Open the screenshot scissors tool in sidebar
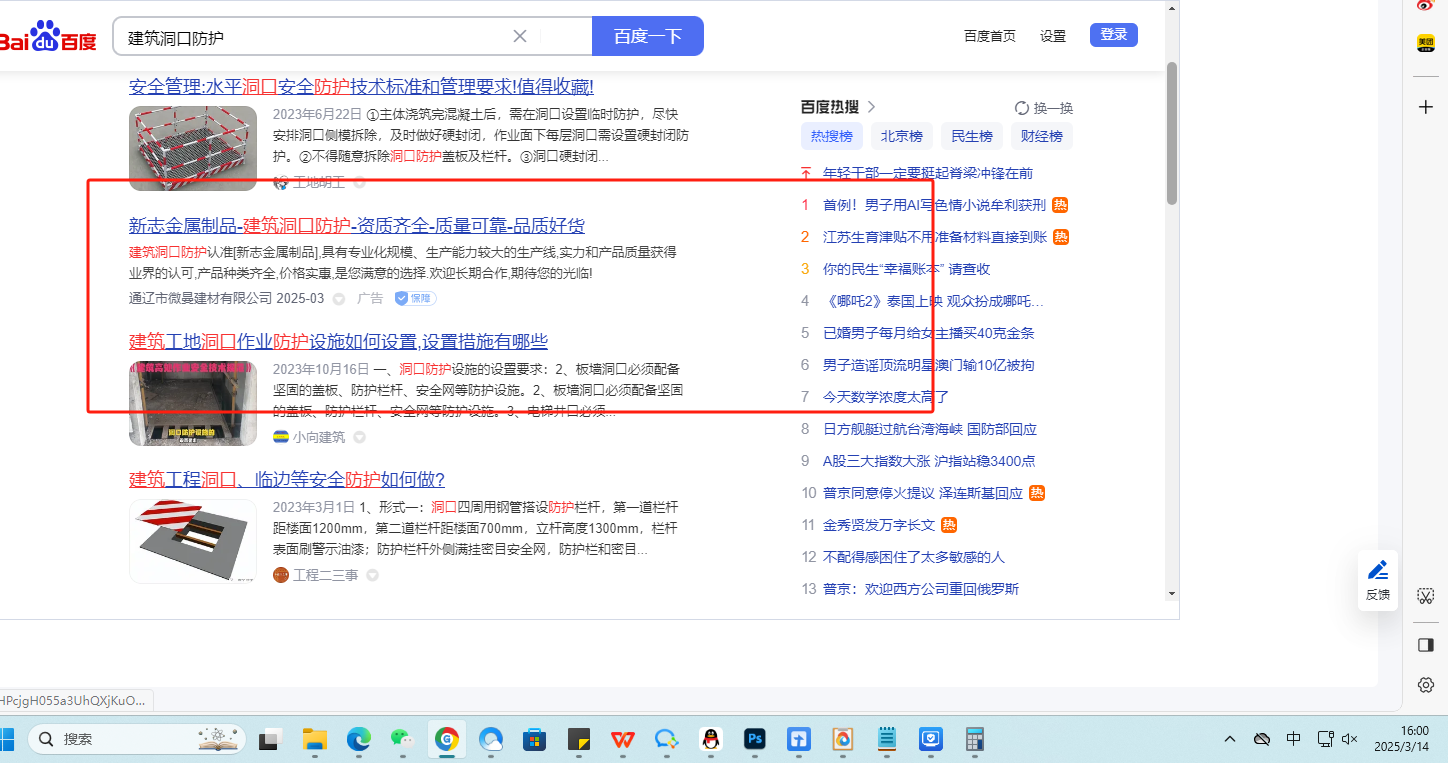 [x=1426, y=596]
